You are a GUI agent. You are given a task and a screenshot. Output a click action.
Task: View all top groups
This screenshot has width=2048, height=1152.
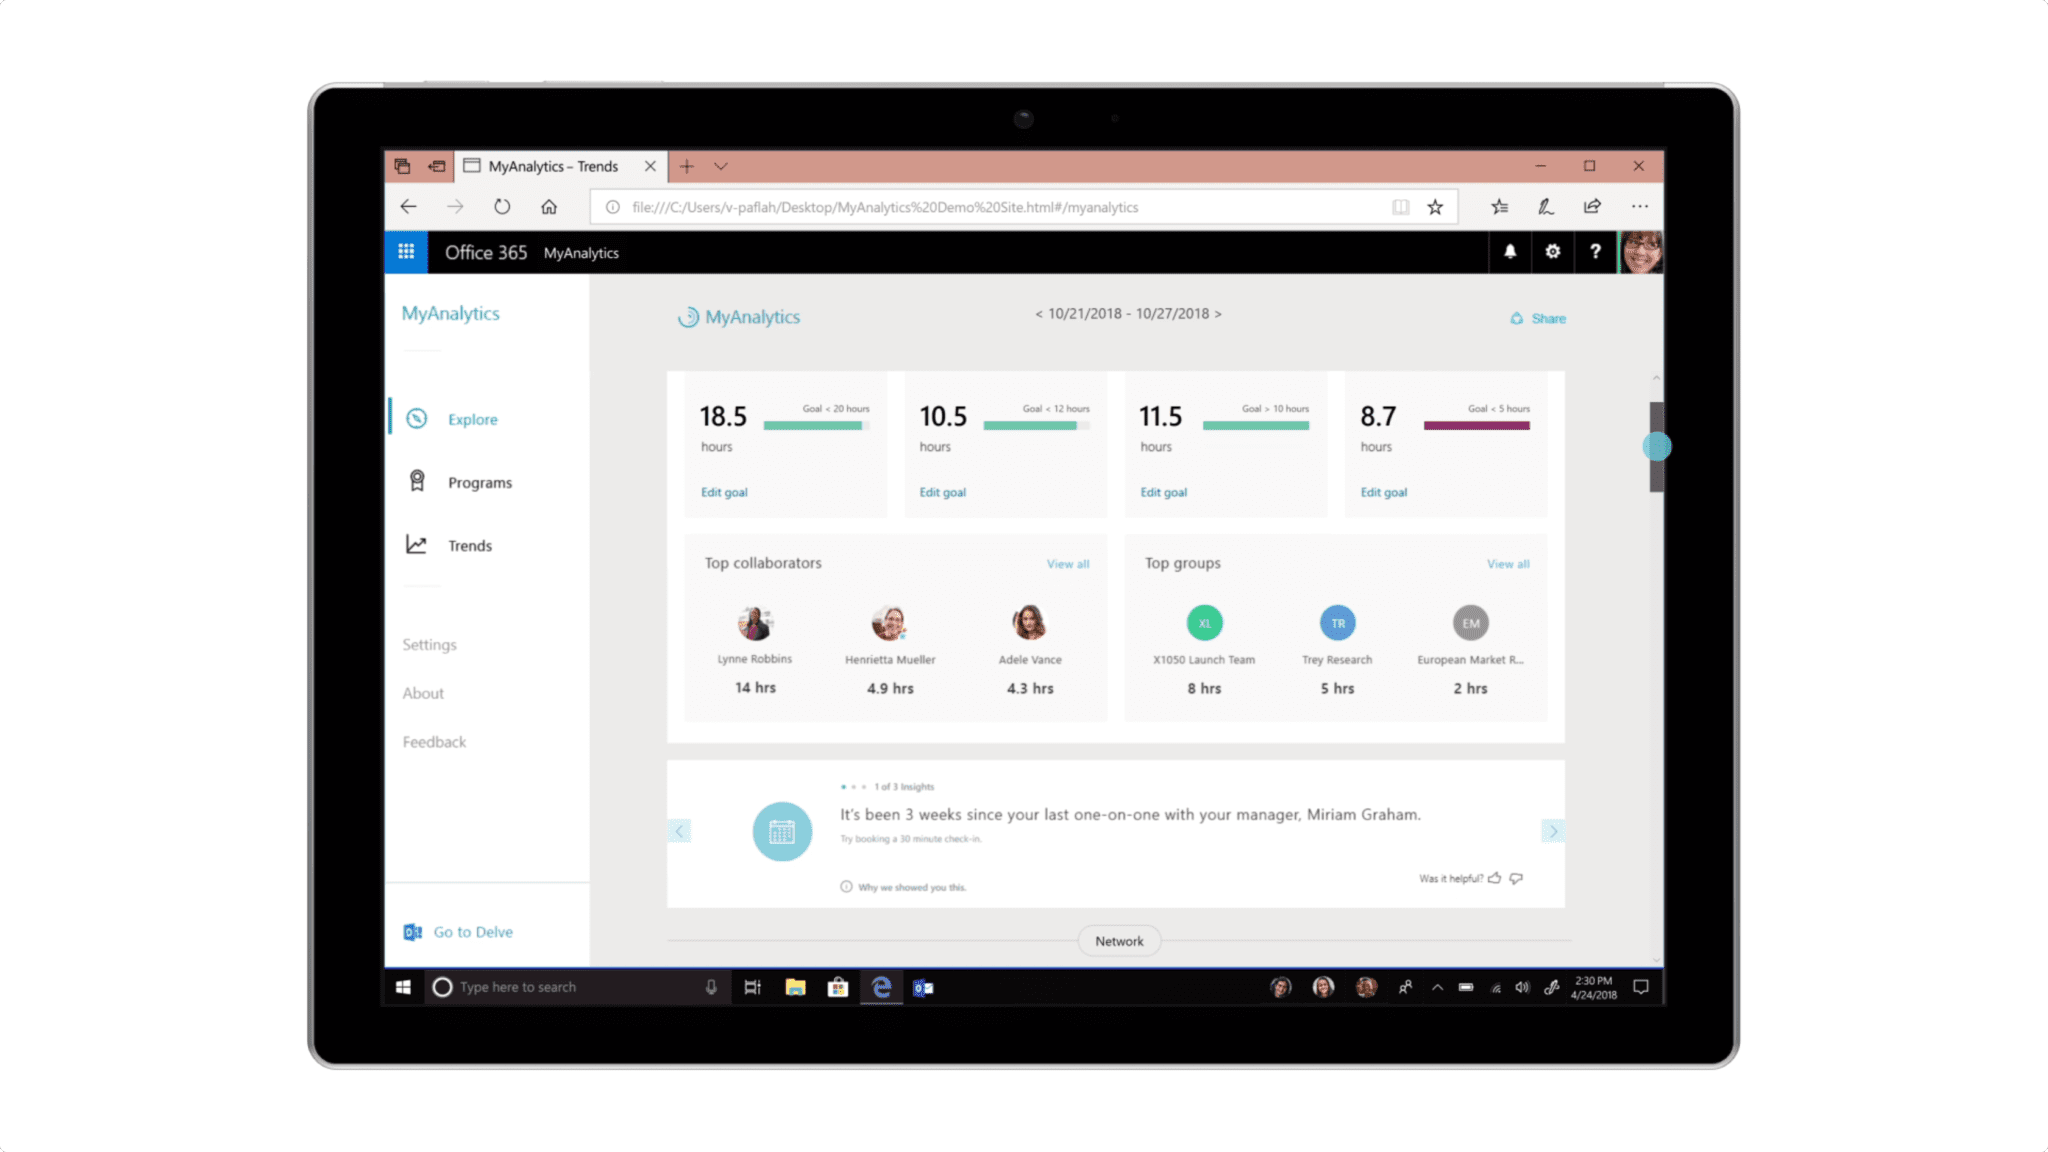point(1508,564)
